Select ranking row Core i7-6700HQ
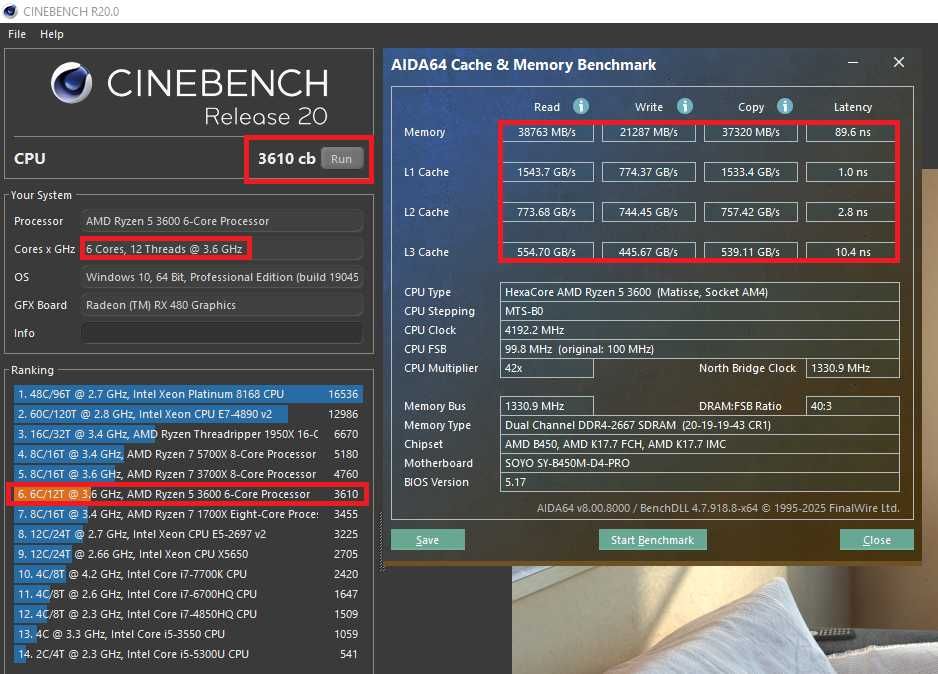The image size is (938, 674). (188, 594)
